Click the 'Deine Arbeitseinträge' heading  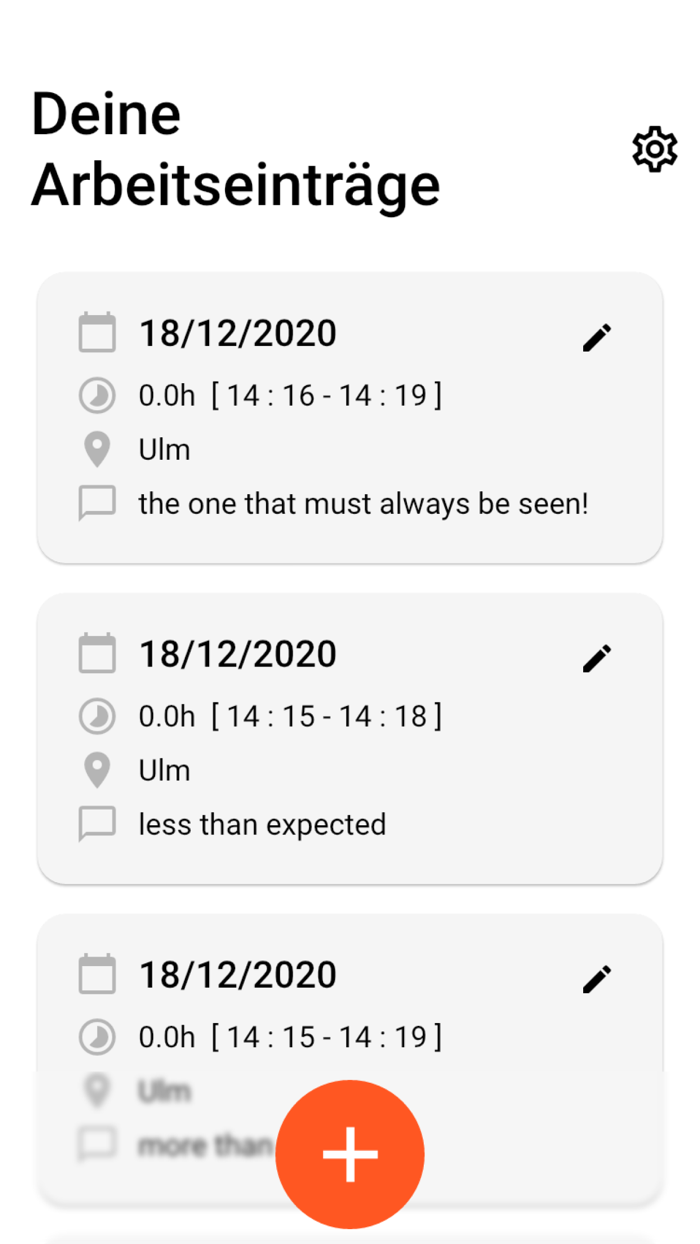tap(236, 150)
